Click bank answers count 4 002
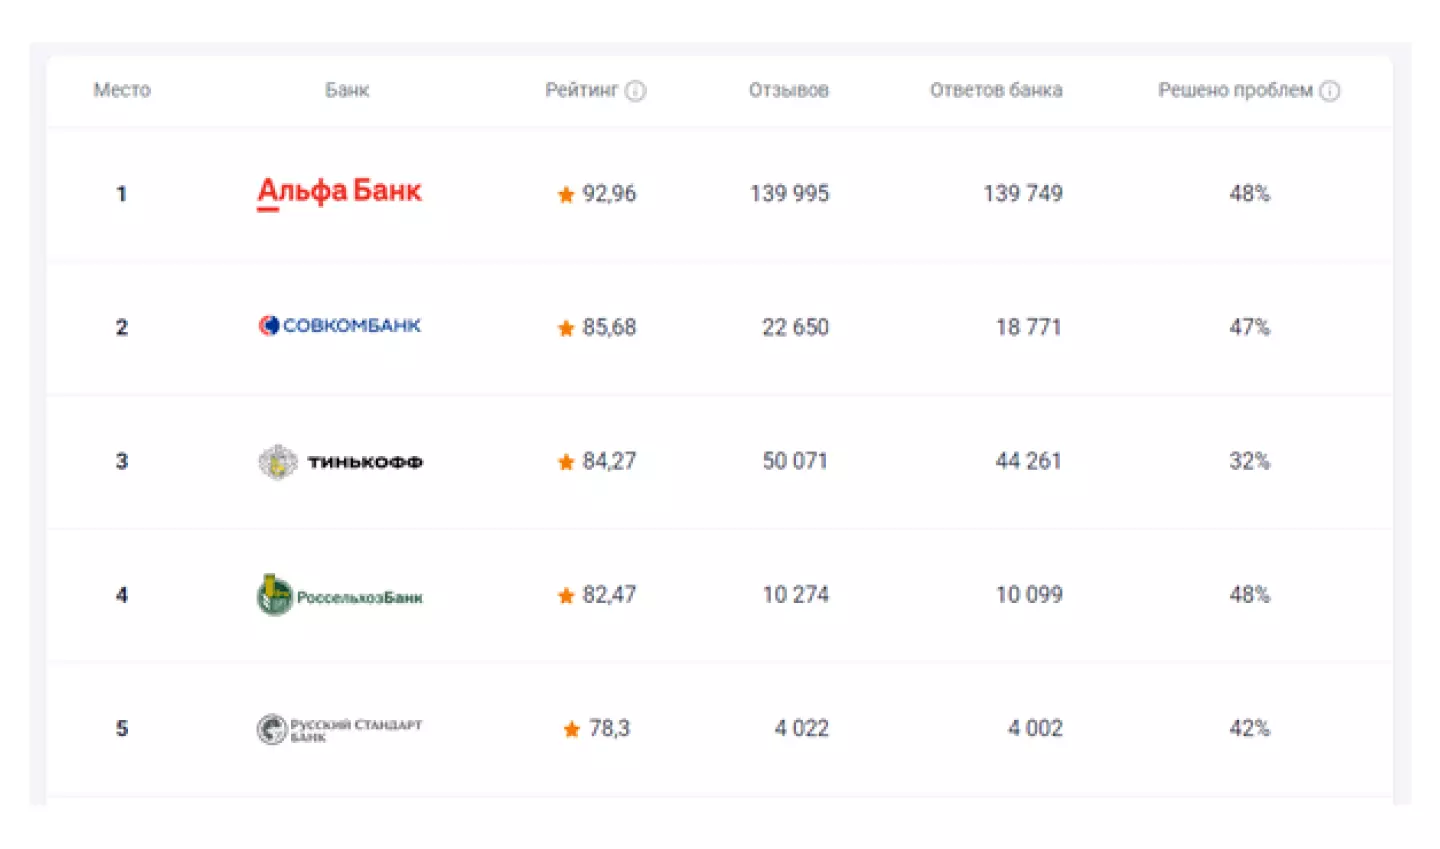This screenshot has width=1440, height=849. 1035,728
